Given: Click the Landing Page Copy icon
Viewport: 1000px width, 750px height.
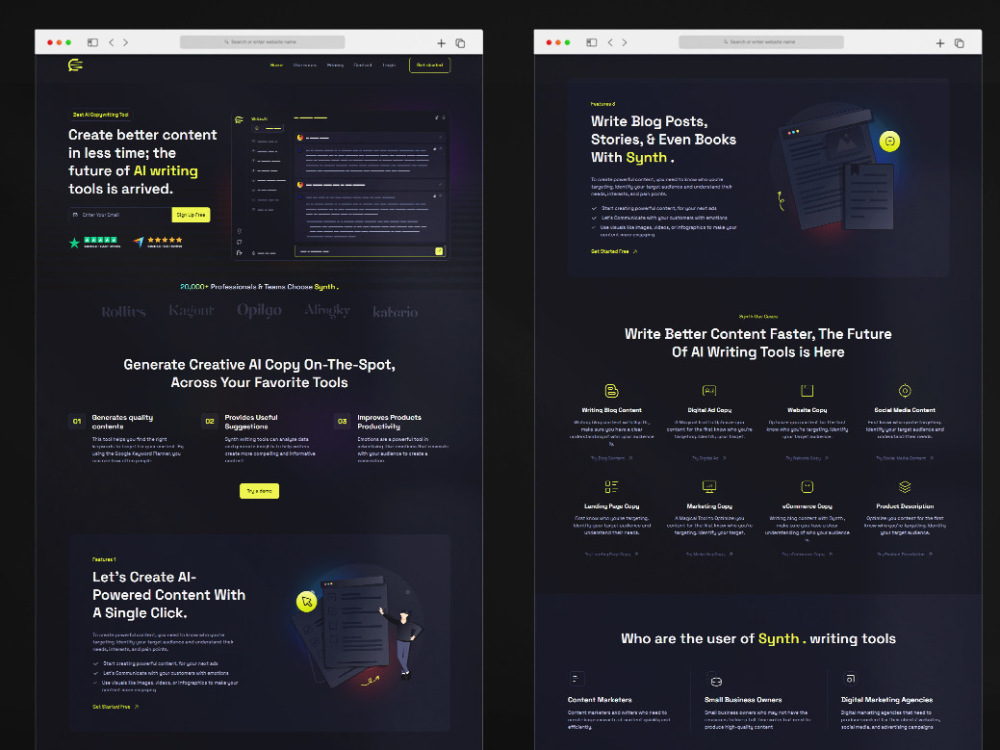Looking at the screenshot, I should point(611,487).
